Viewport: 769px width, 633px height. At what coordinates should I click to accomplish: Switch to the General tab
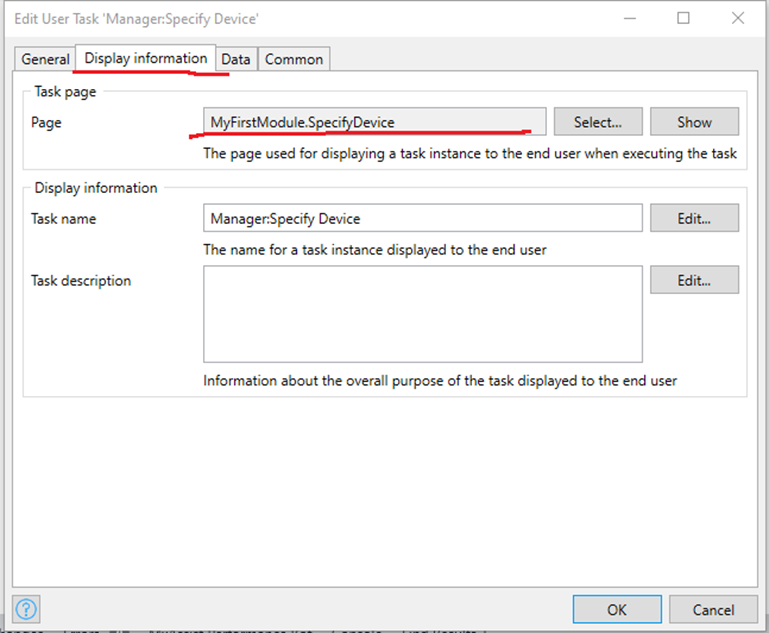45,59
